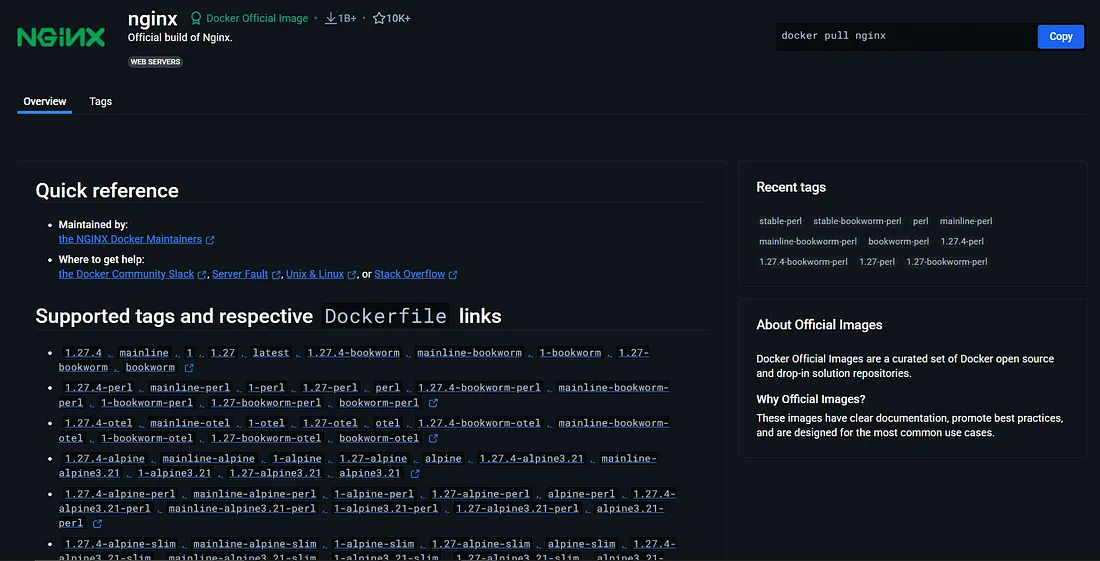Click the mainline-alpine tag link
The image size is (1100, 561).
[208, 459]
